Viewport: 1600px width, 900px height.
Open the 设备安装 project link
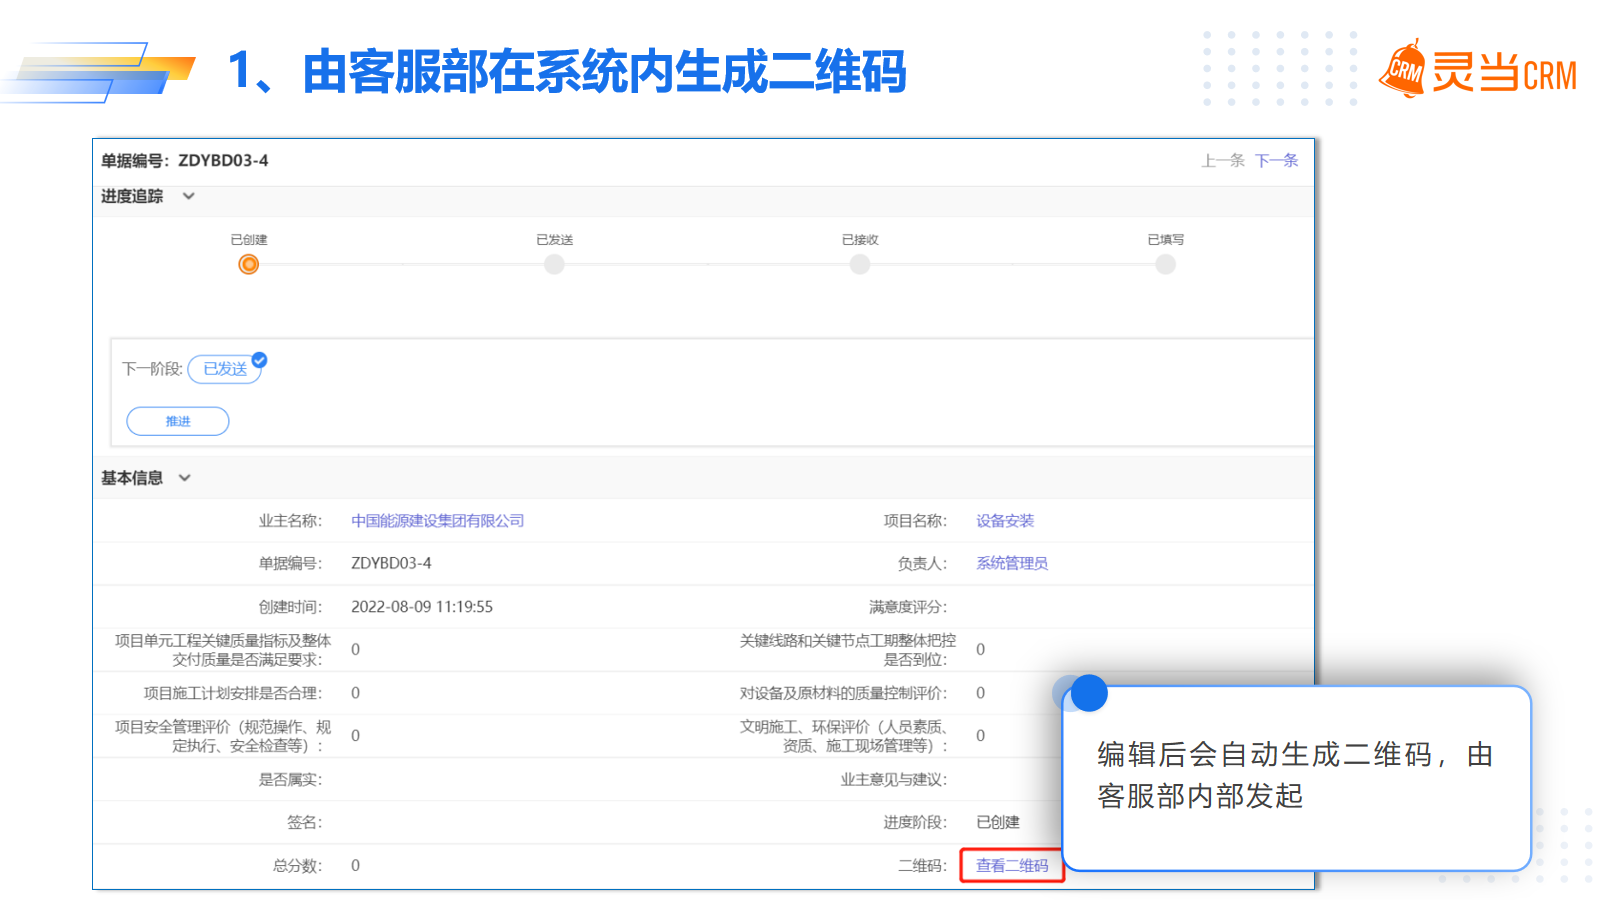1005,521
